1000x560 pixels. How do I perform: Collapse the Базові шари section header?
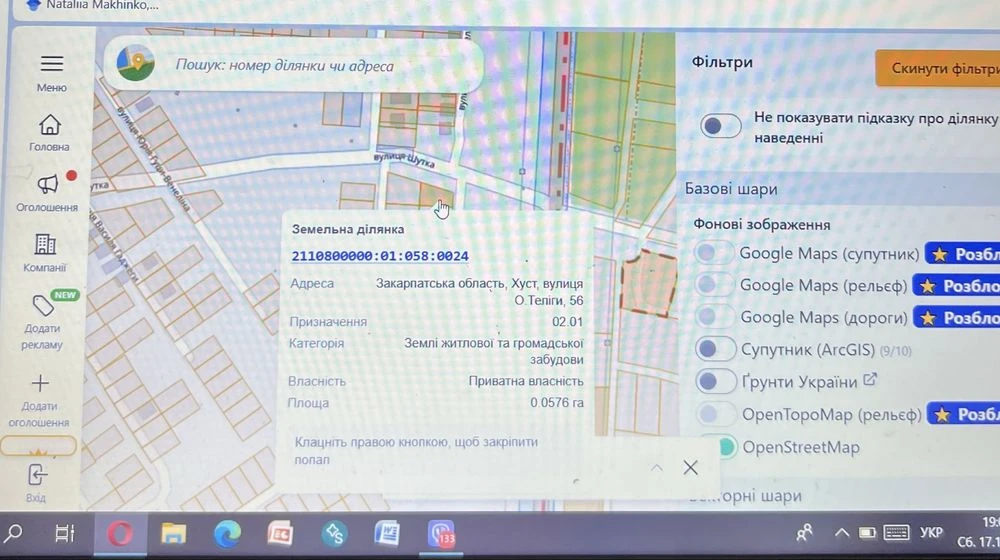[837, 189]
